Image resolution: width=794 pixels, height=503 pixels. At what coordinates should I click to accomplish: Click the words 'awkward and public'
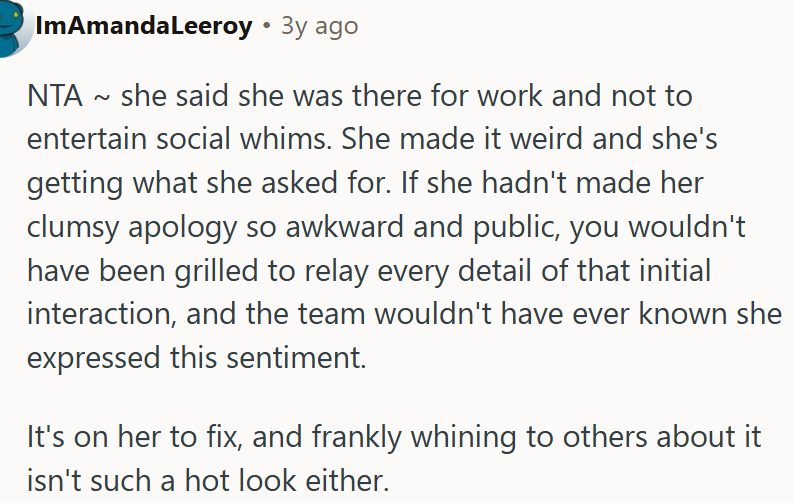[425, 227]
